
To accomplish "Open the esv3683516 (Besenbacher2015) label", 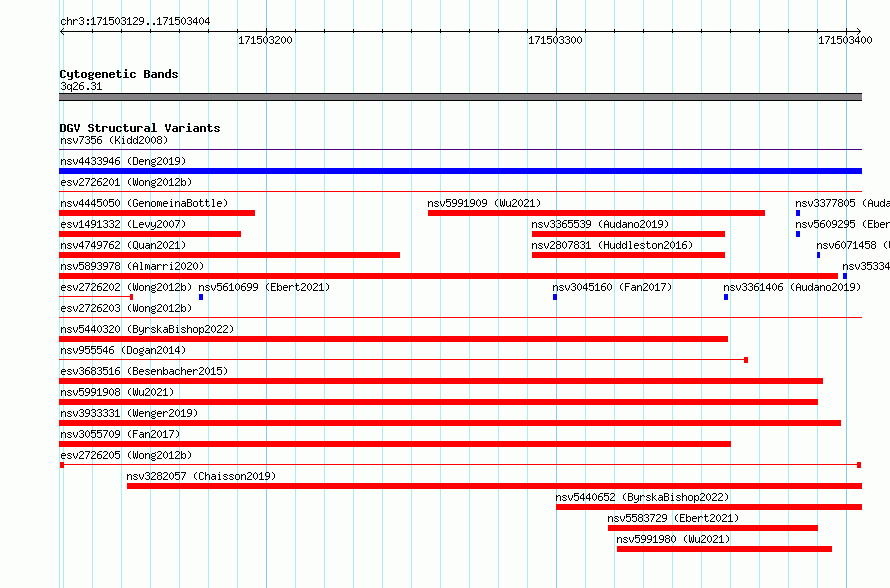I will [x=144, y=371].
